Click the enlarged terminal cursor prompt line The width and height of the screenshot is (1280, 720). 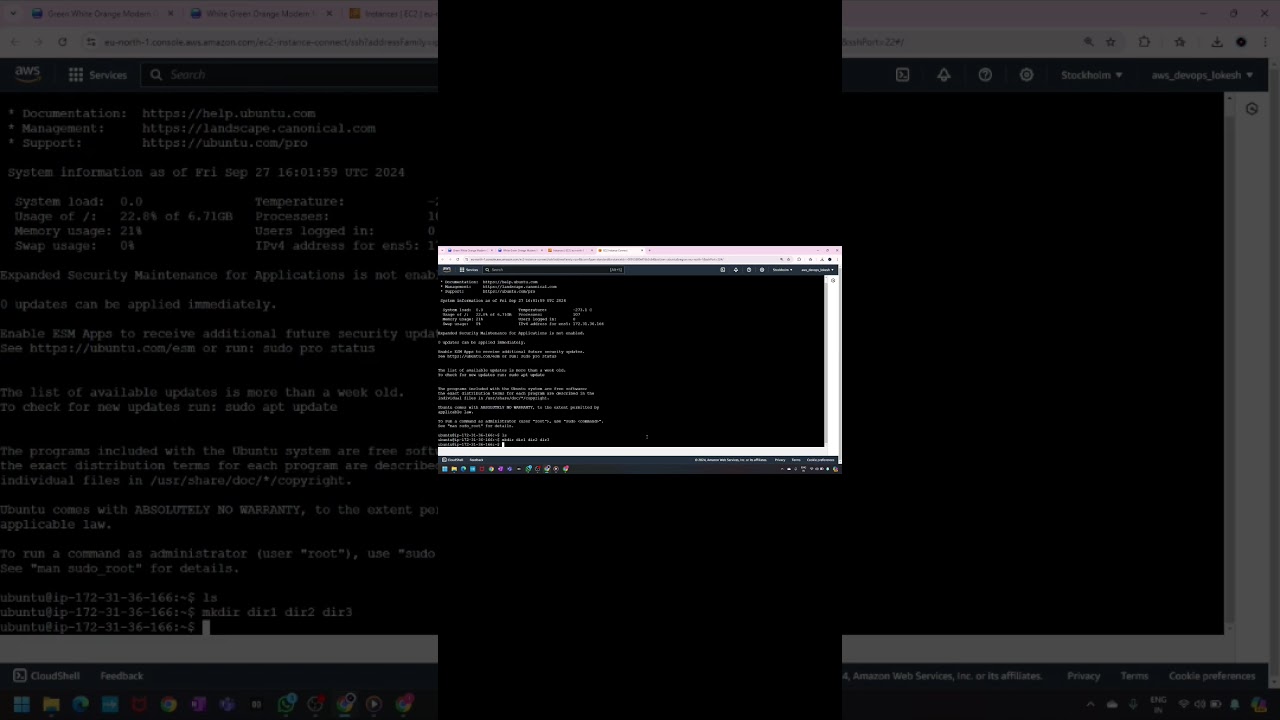click(x=105, y=627)
